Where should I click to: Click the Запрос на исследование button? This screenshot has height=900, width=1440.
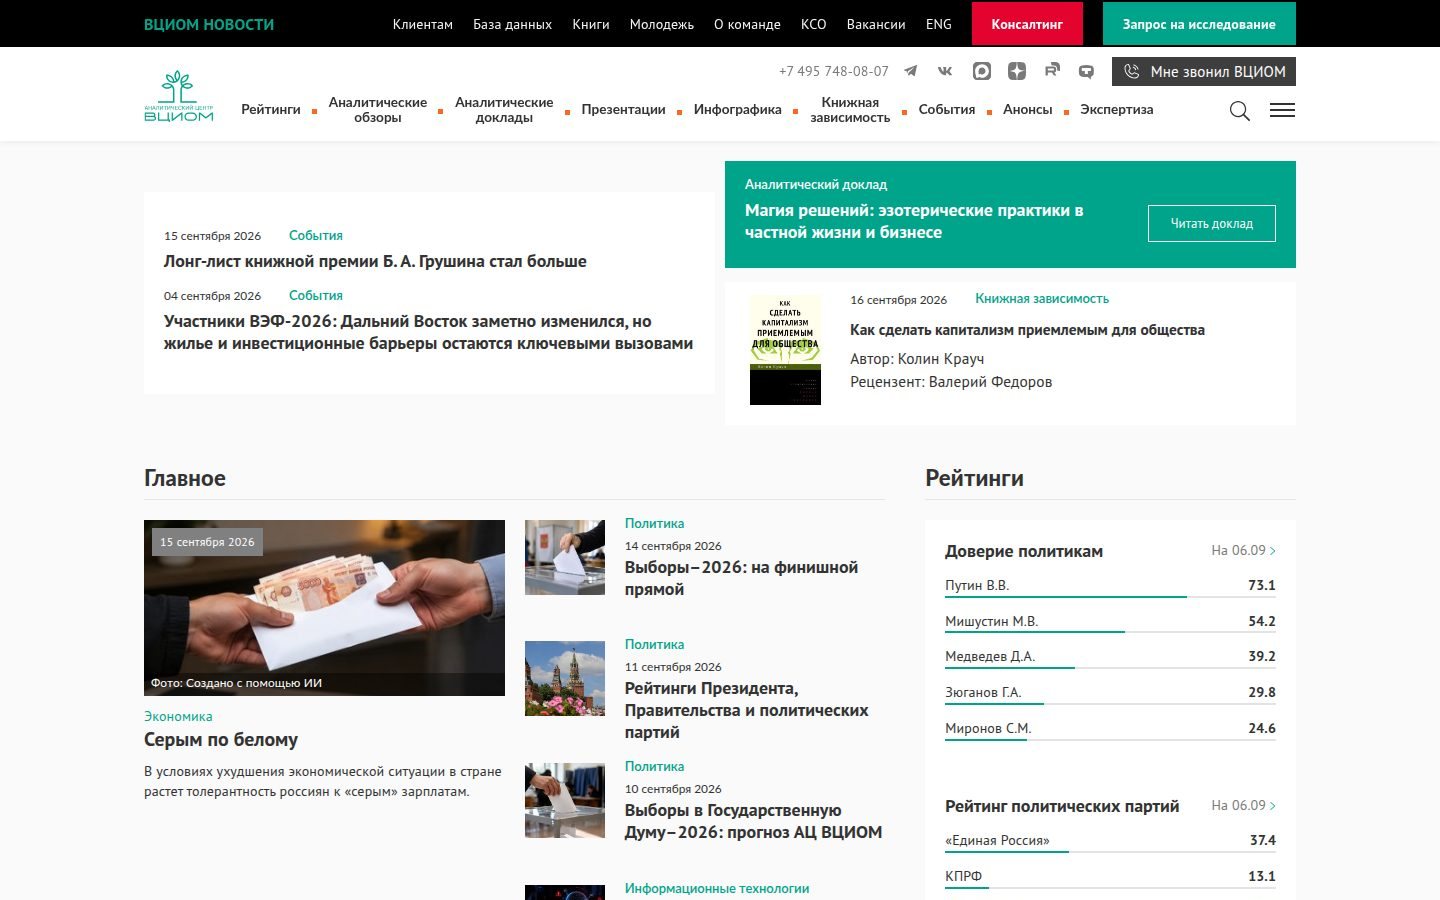click(x=1199, y=24)
